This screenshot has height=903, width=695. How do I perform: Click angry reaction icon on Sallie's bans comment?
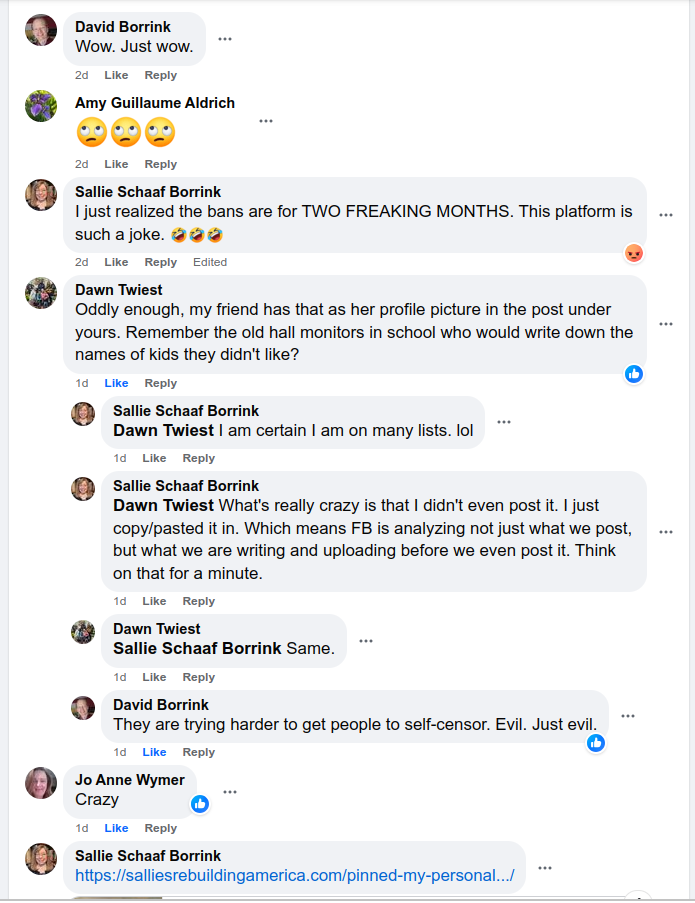coord(633,254)
